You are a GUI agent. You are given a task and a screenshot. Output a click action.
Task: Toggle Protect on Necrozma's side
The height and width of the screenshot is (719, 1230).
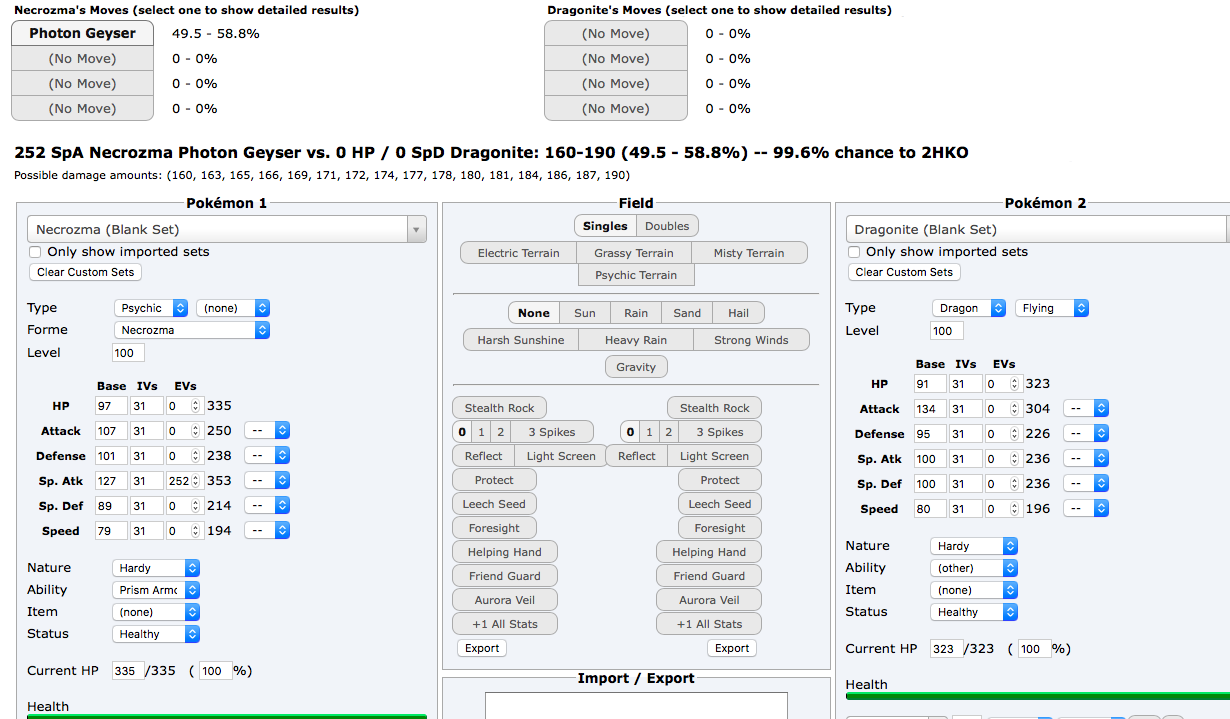pyautogui.click(x=494, y=480)
